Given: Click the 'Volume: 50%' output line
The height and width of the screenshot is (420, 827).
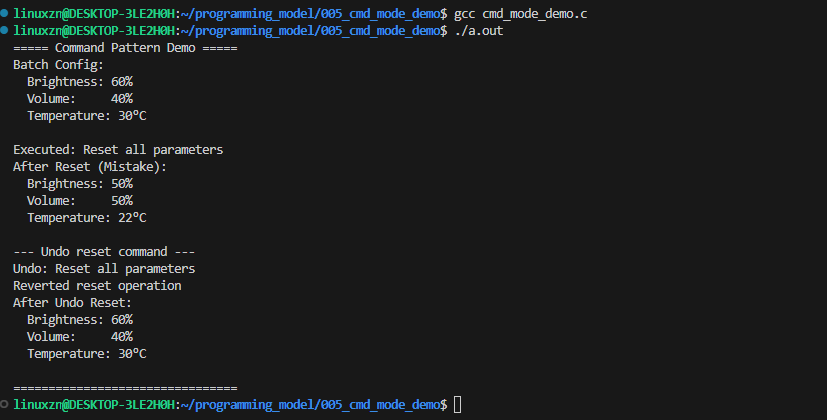Looking at the screenshot, I should tap(80, 201).
